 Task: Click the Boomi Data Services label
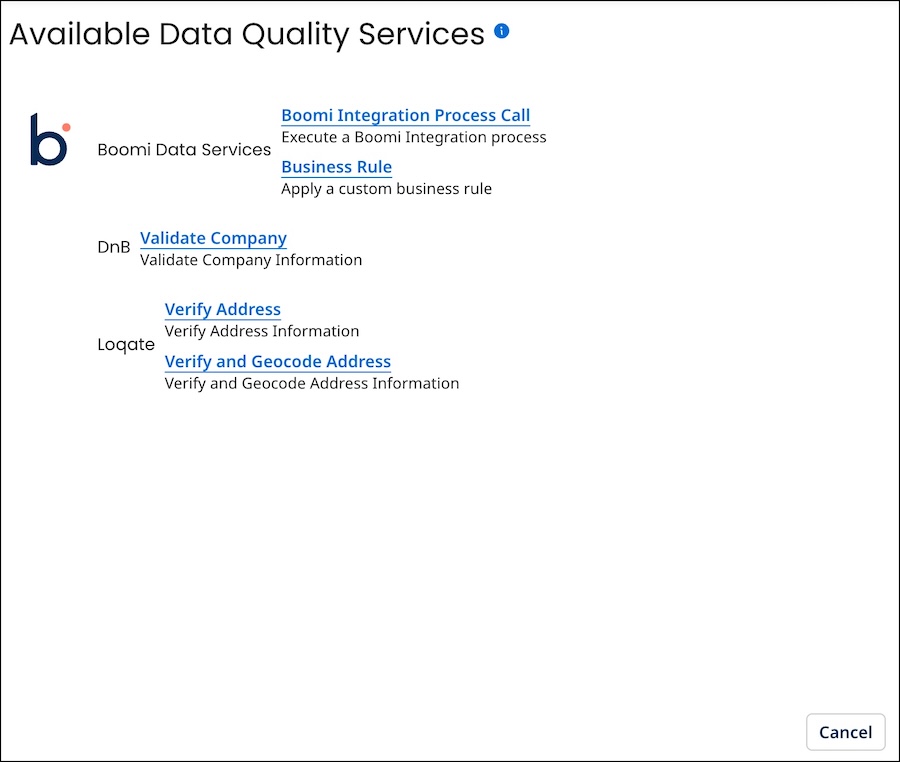(183, 149)
